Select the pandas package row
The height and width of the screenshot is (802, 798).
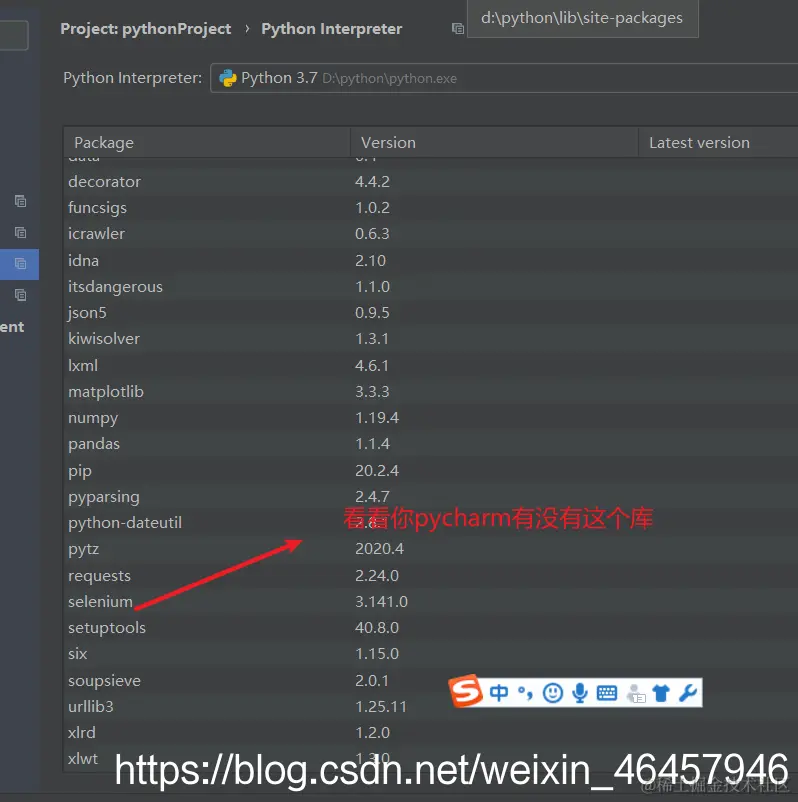(431, 443)
